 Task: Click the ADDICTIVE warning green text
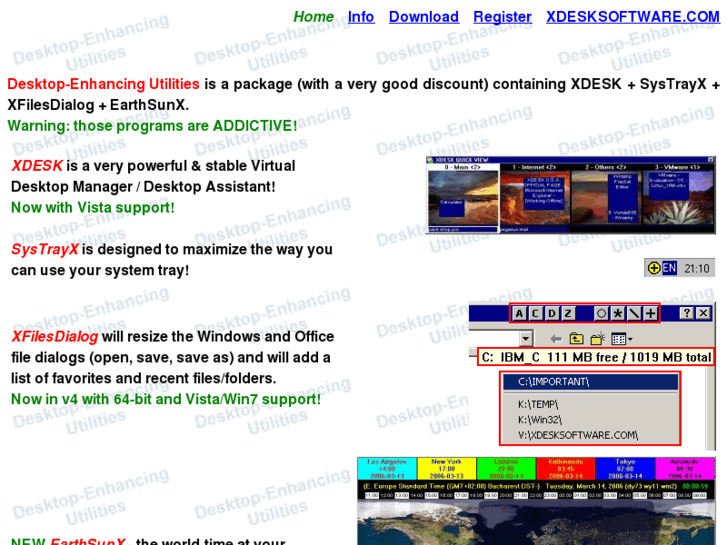[x=152, y=126]
